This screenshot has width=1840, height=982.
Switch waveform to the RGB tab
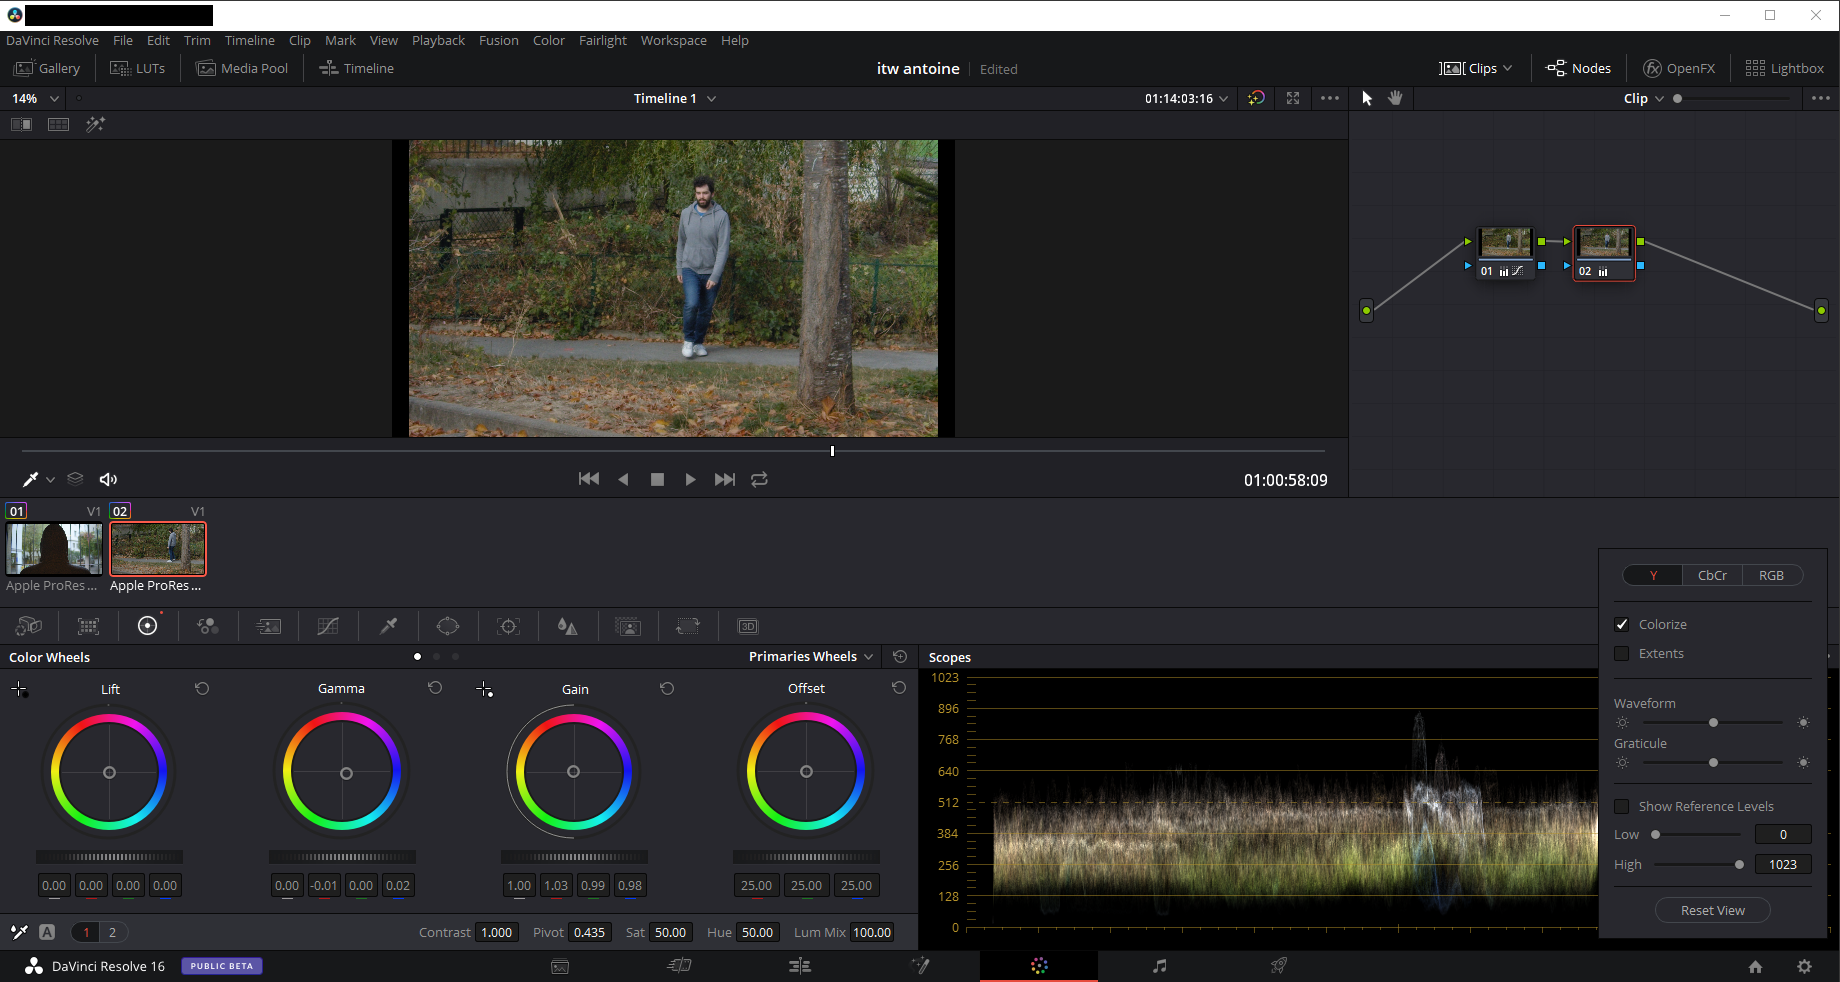coord(1771,576)
